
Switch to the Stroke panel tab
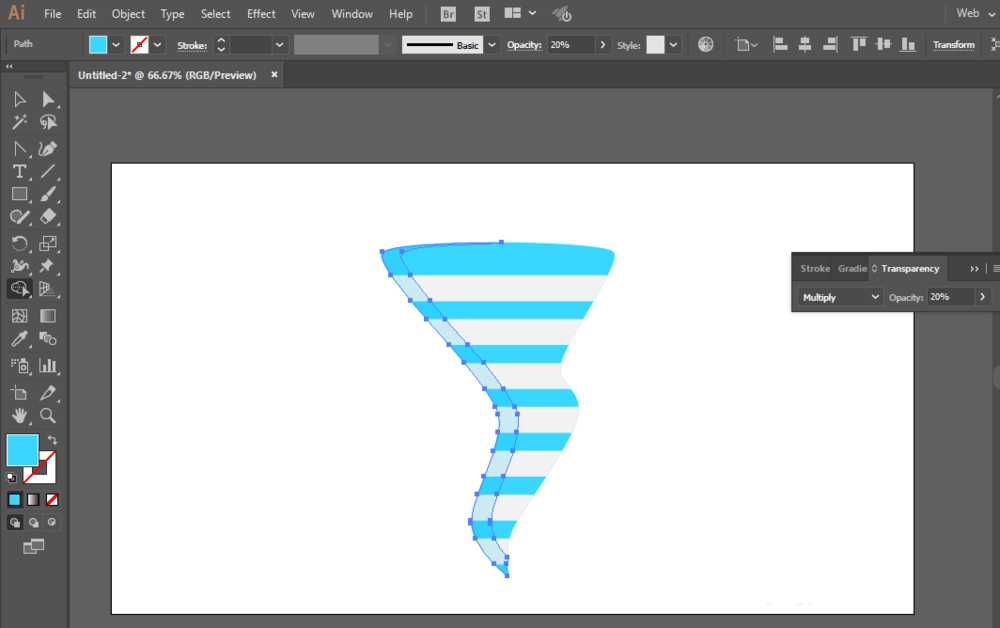(815, 268)
